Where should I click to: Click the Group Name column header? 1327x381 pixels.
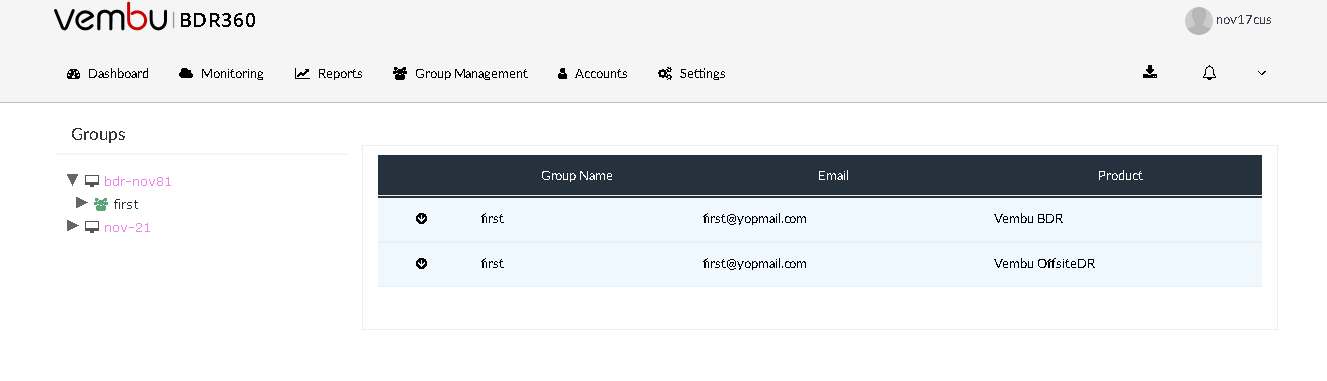[x=577, y=175]
